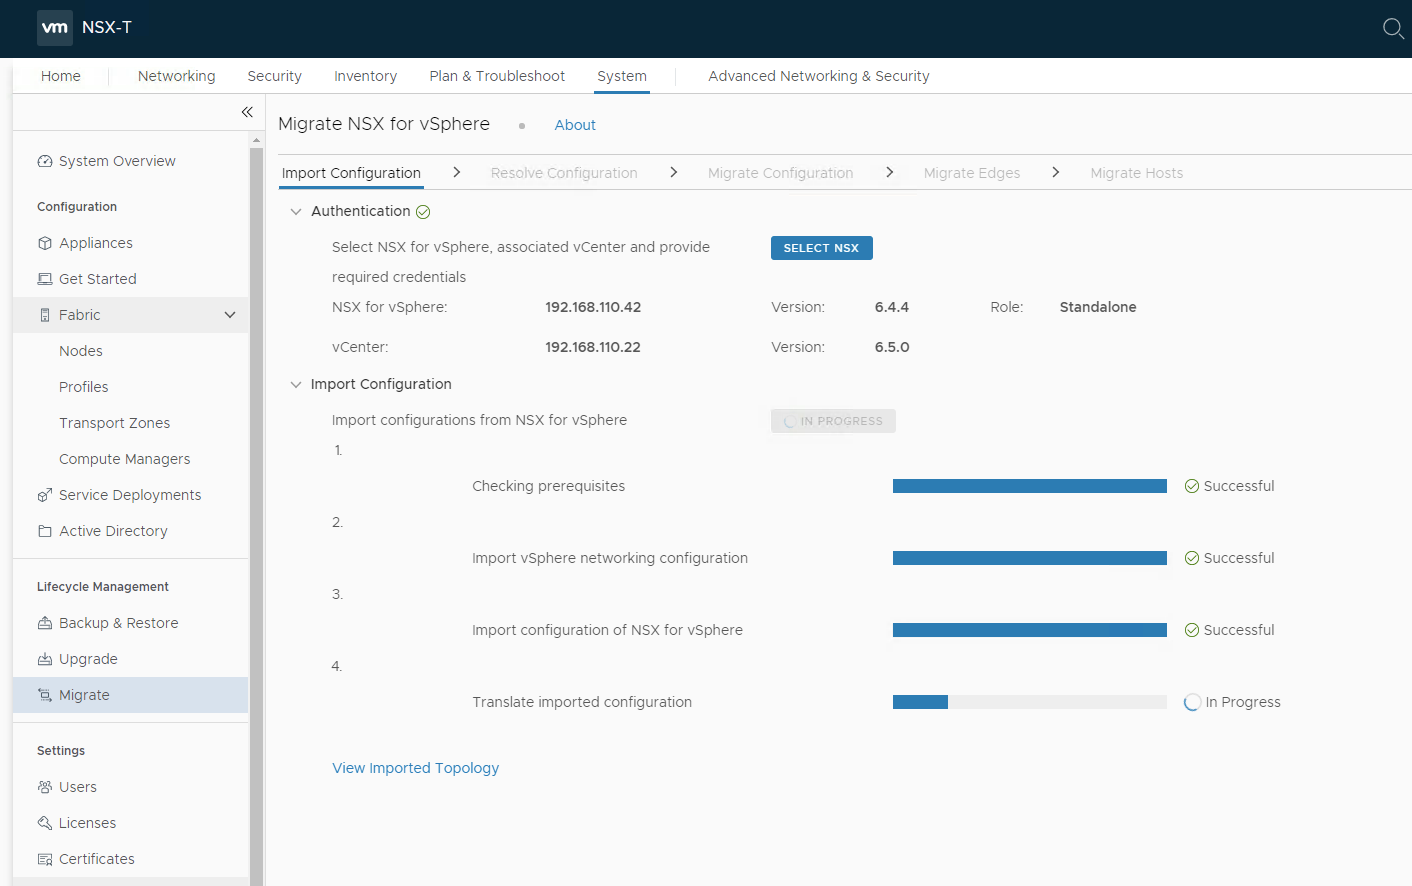Collapse the sidebar with the double-chevron icon

[247, 112]
